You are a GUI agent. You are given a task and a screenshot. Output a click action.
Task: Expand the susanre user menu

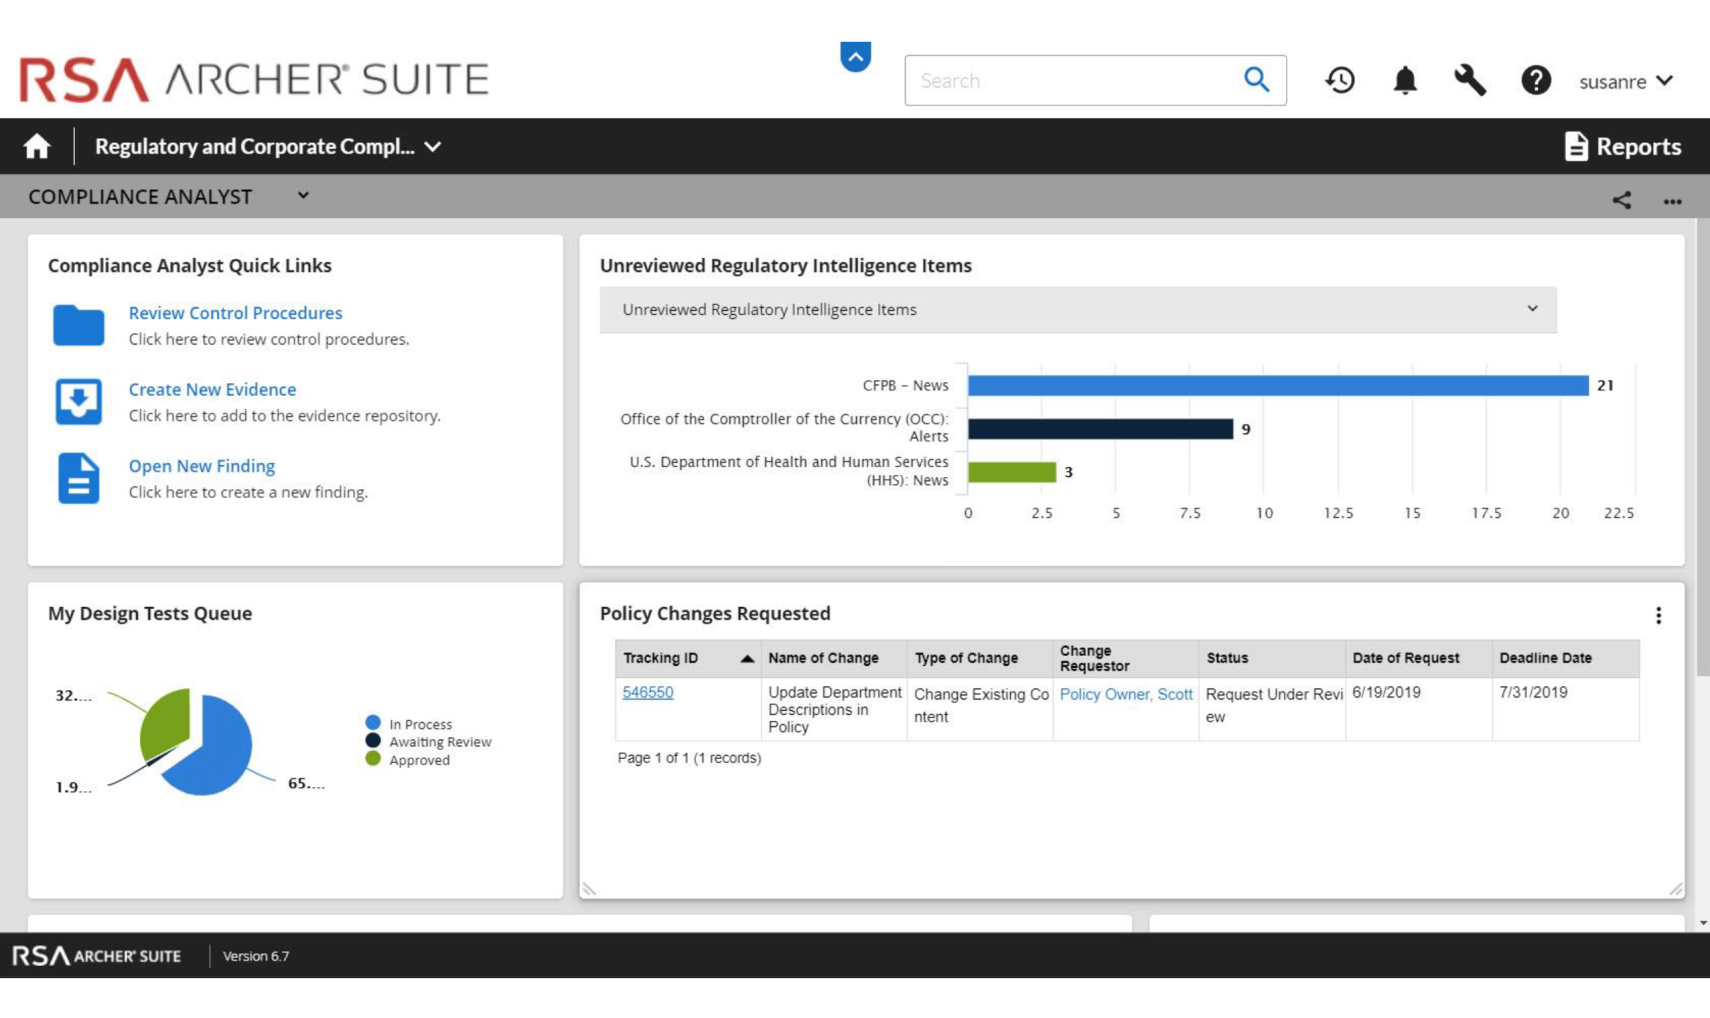click(1625, 81)
